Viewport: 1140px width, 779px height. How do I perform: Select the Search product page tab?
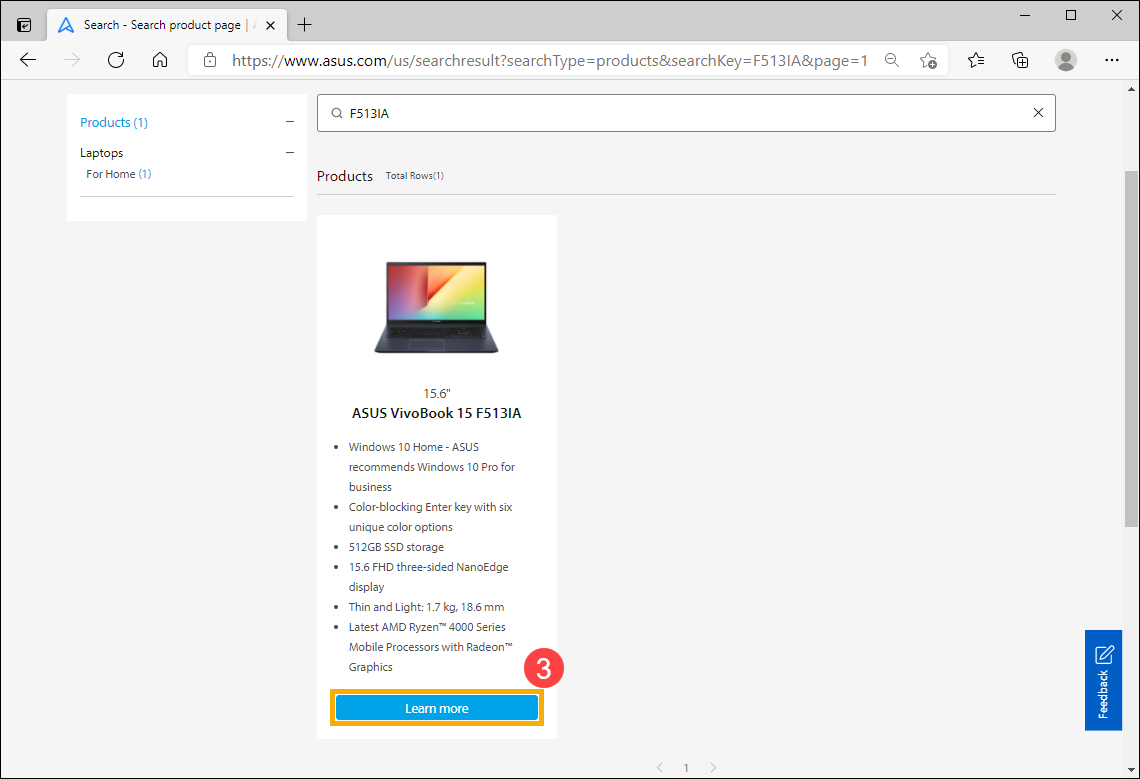[x=168, y=25]
